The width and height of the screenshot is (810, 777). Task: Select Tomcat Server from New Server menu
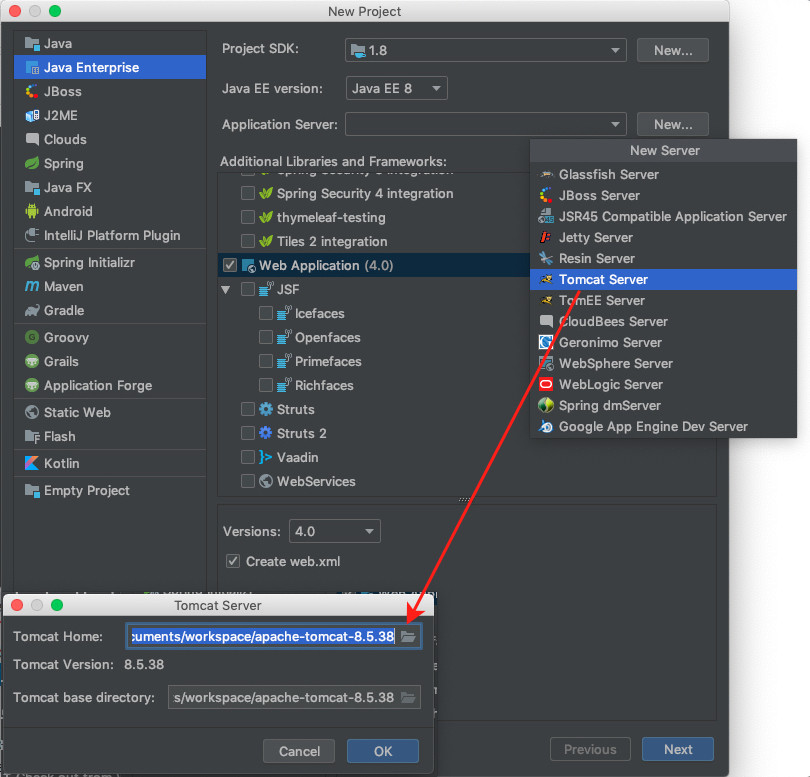(603, 280)
